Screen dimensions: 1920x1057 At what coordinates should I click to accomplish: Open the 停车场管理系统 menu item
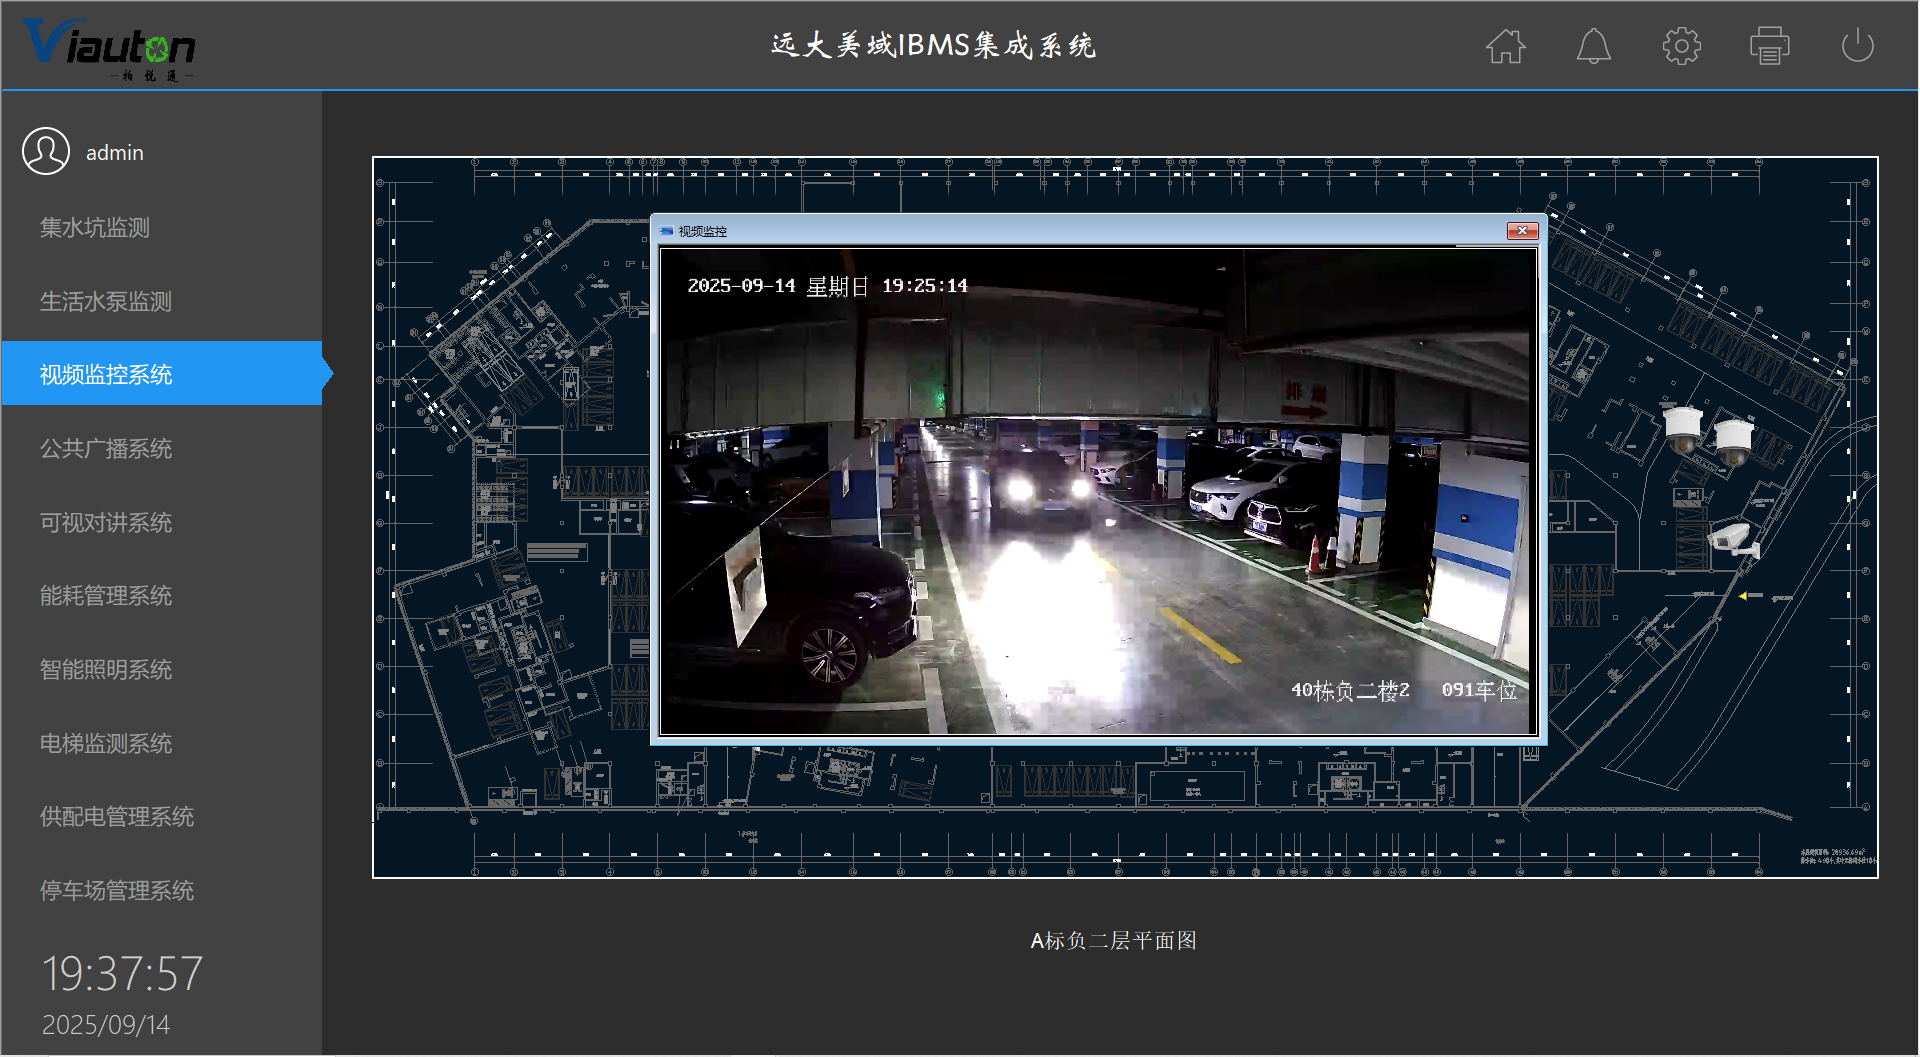pos(117,890)
